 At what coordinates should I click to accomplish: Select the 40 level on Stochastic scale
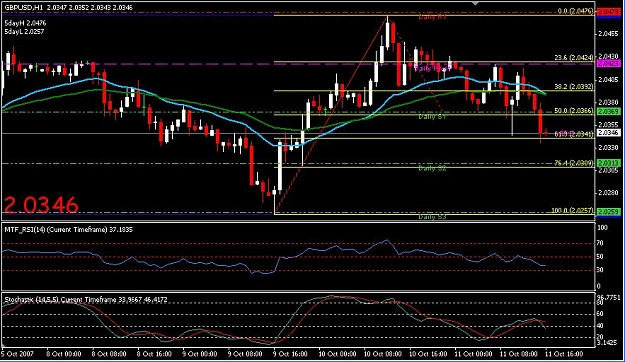click(600, 326)
